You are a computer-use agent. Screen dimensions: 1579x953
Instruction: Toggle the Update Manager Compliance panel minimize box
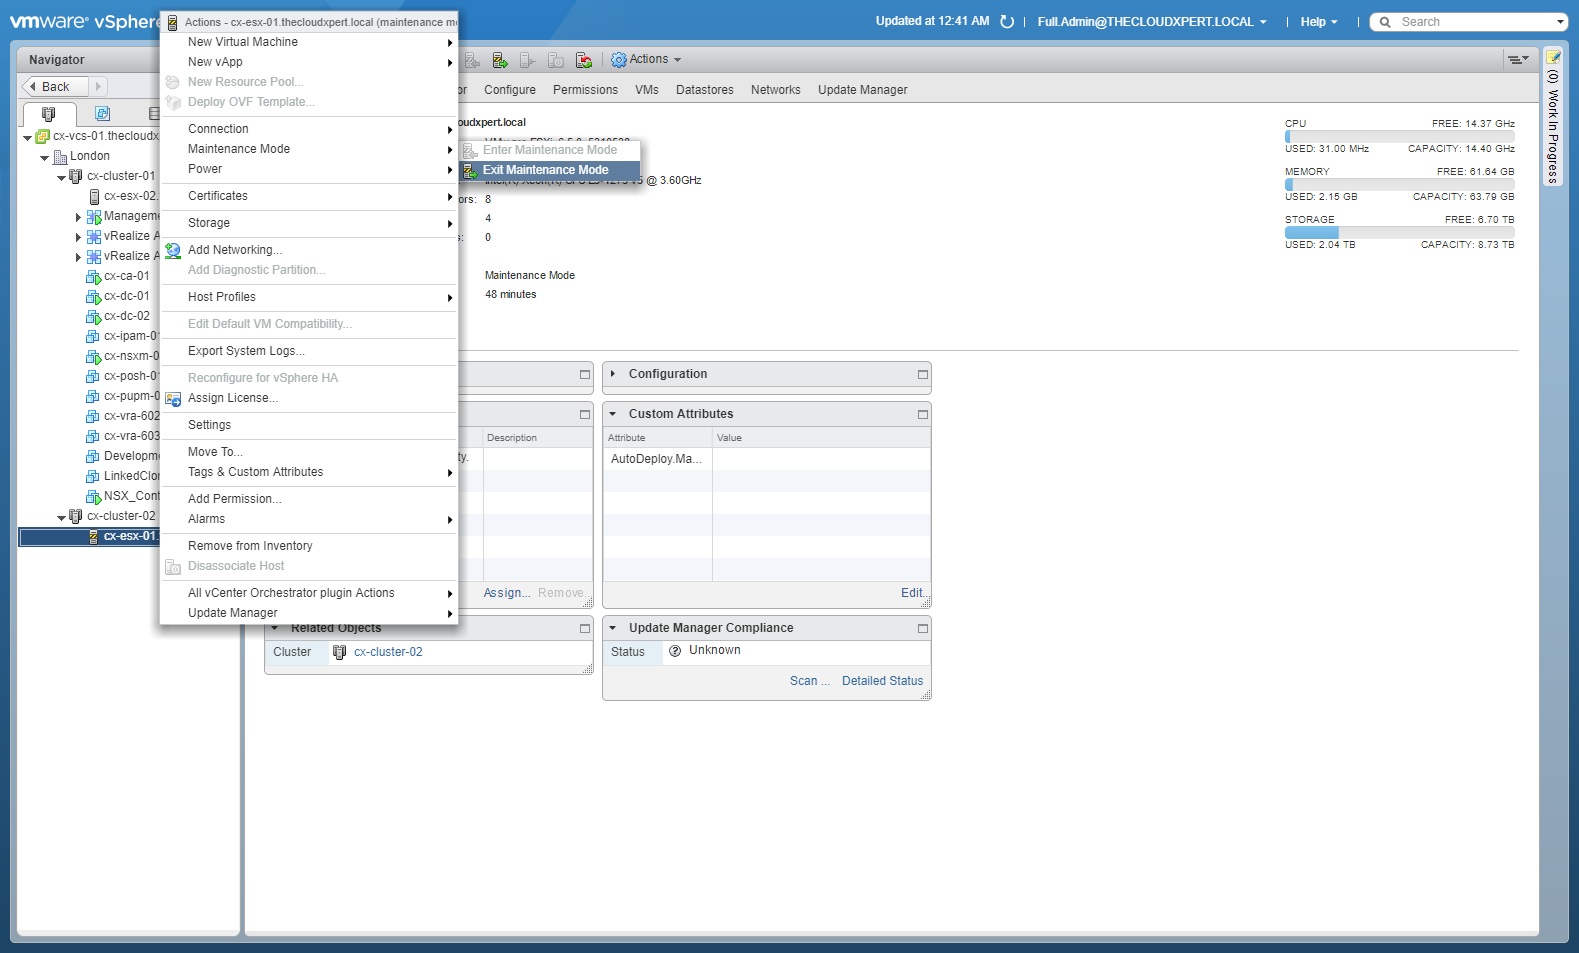click(922, 629)
